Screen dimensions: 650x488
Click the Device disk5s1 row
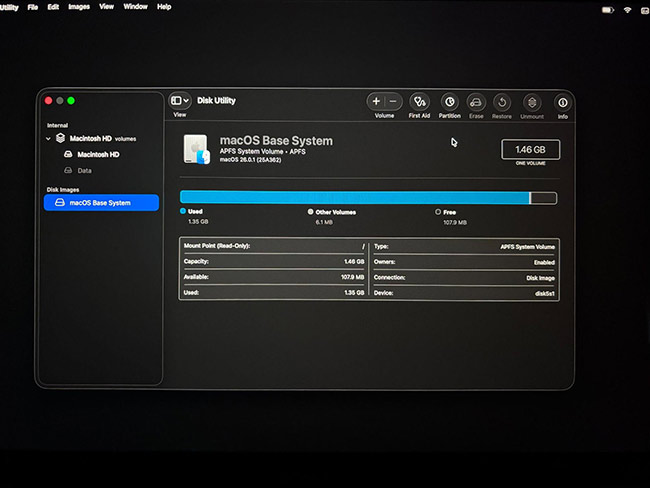(x=464, y=293)
